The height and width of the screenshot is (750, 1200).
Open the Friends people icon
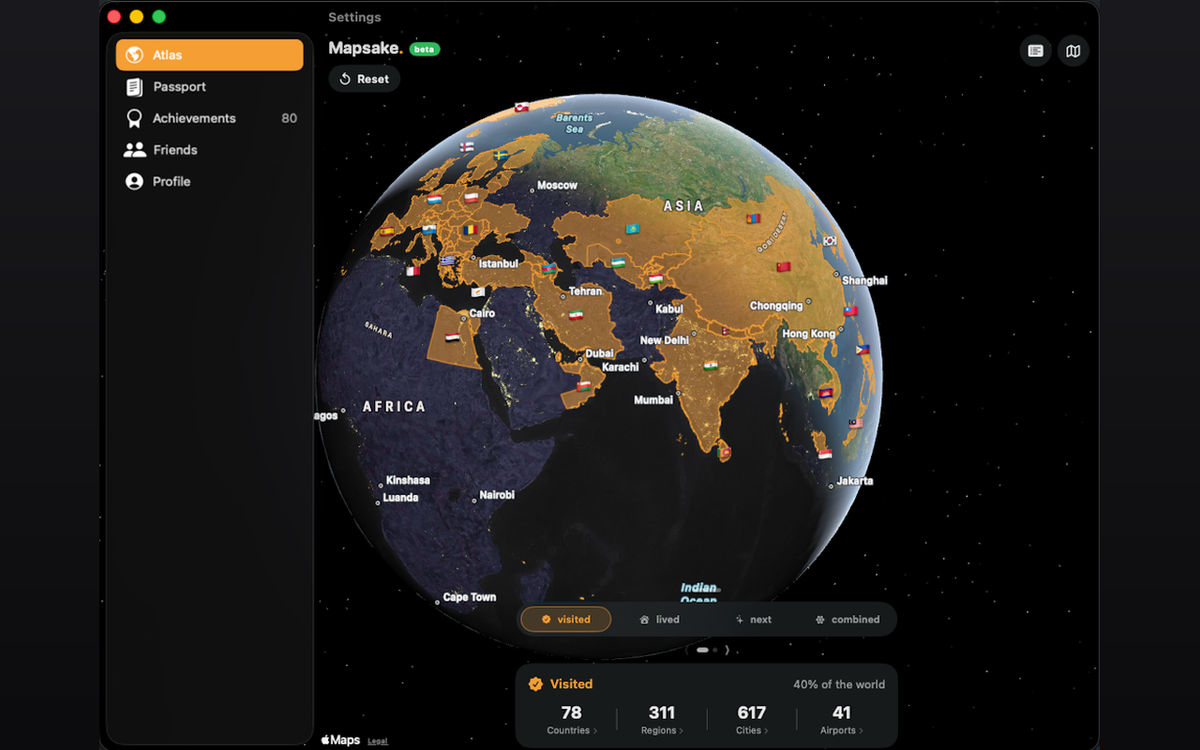pos(134,150)
